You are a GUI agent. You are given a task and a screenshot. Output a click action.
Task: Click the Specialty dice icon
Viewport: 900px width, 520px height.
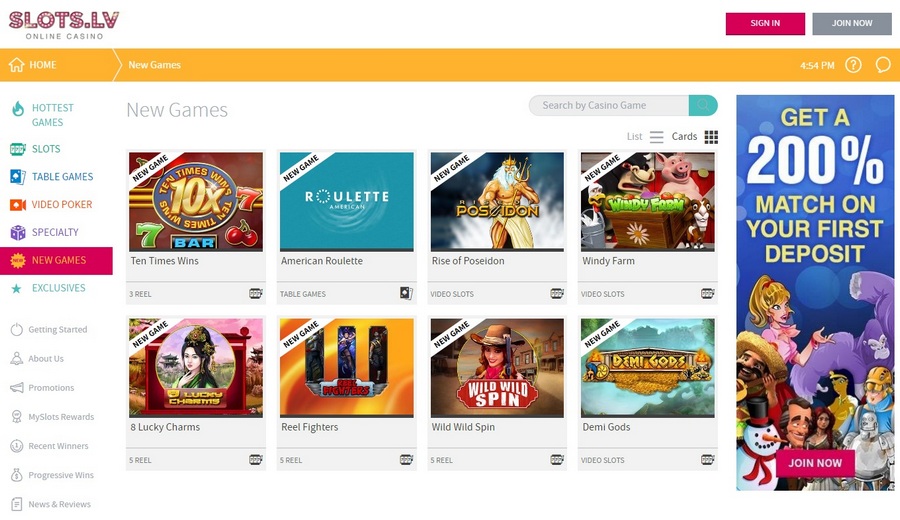(18, 232)
